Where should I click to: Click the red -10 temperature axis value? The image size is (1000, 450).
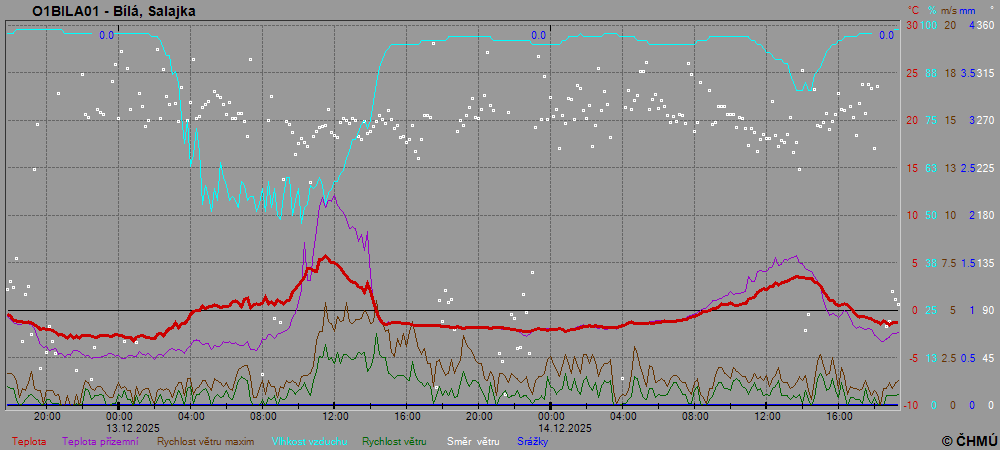point(911,405)
